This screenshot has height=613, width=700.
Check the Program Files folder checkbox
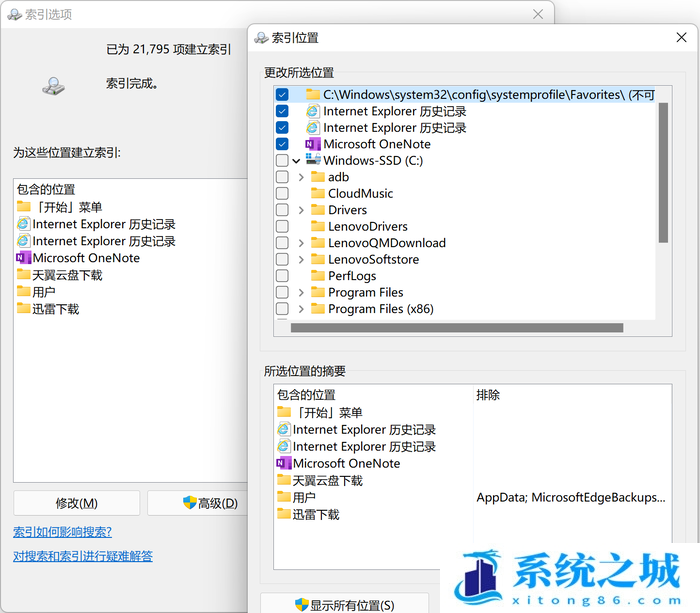click(282, 292)
